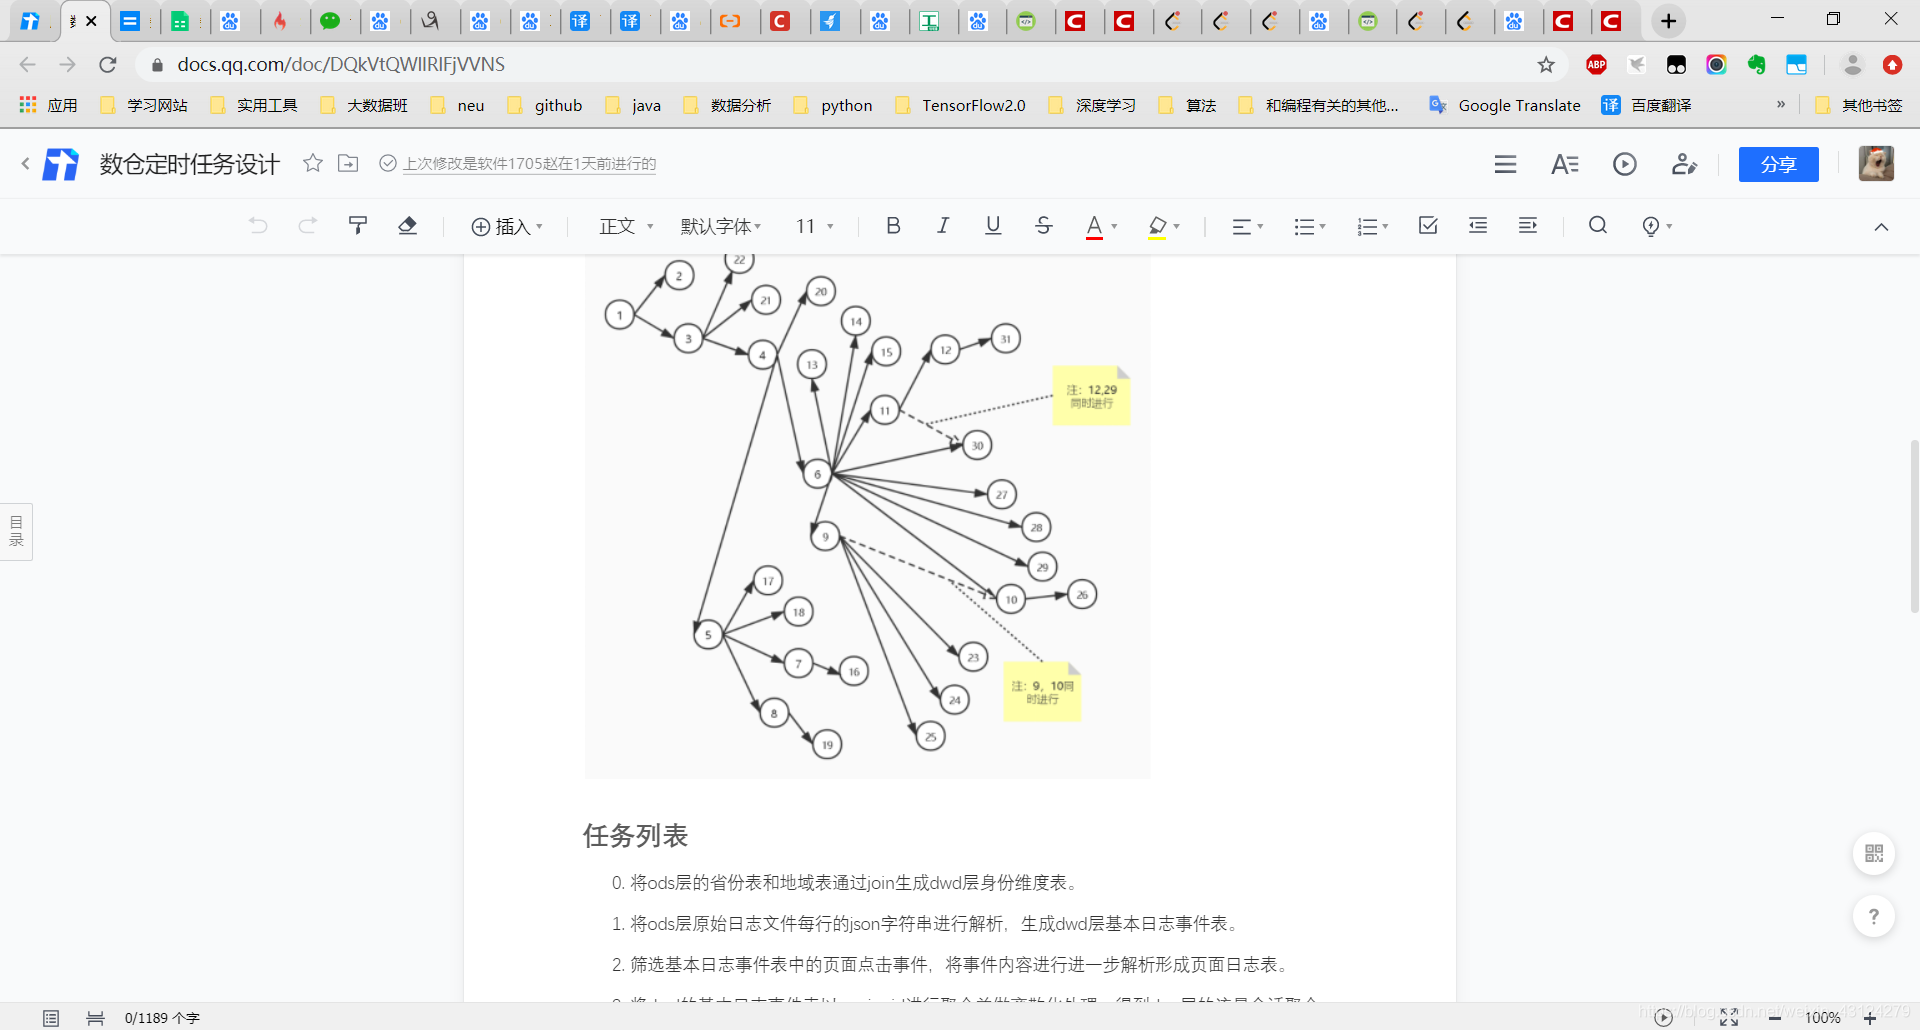1920x1030 pixels.
Task: Start presentation mode with the play icon
Action: click(x=1624, y=164)
